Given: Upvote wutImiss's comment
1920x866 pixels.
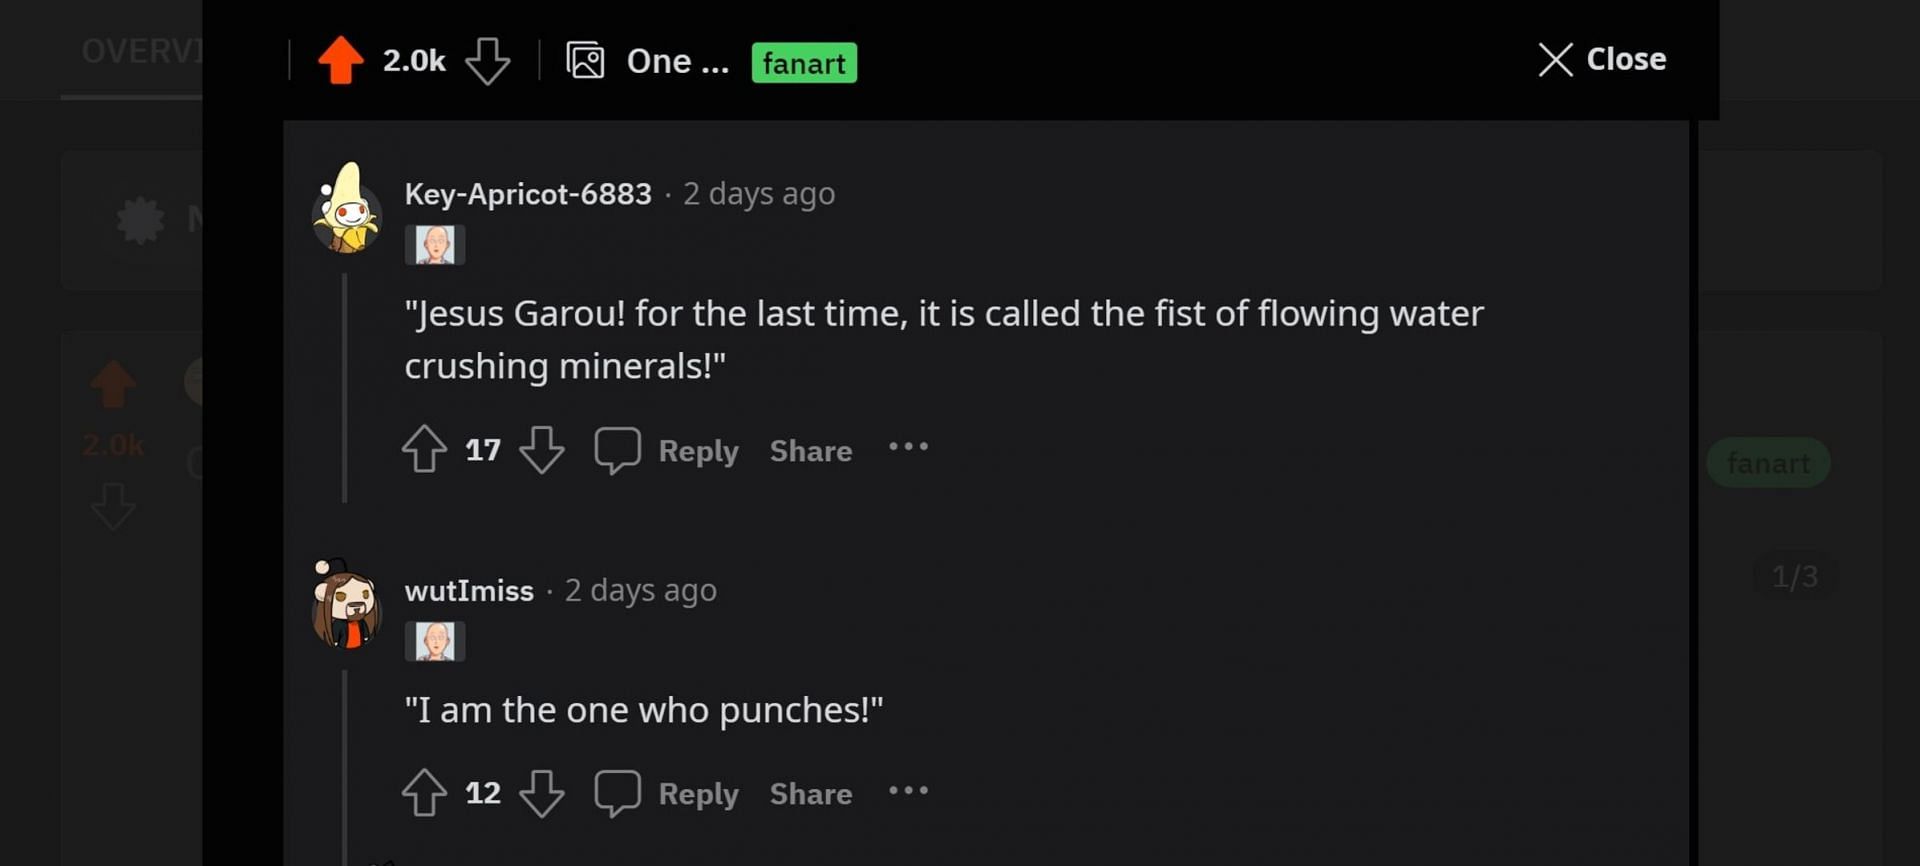Looking at the screenshot, I should click(424, 793).
